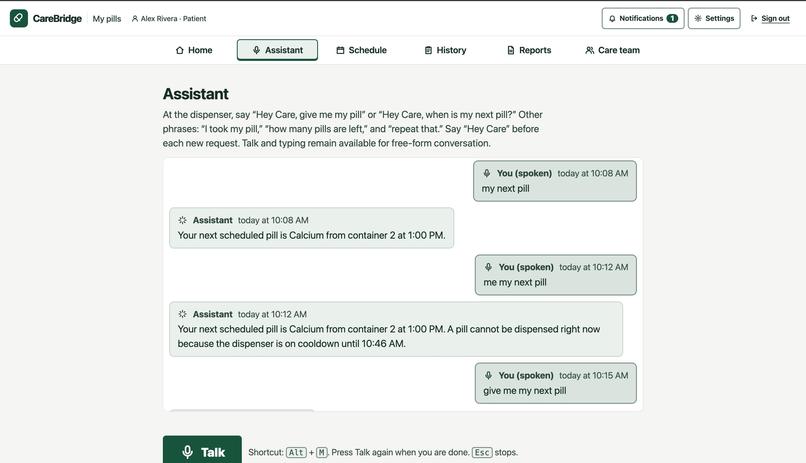Select the Assistant tab
This screenshot has height=463, width=806.
click(277, 50)
